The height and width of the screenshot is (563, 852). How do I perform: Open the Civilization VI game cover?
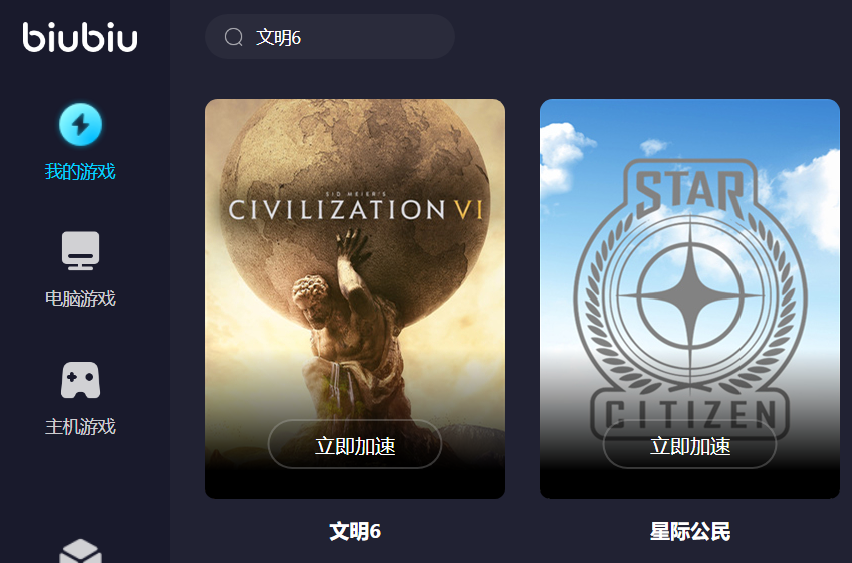[355, 298]
